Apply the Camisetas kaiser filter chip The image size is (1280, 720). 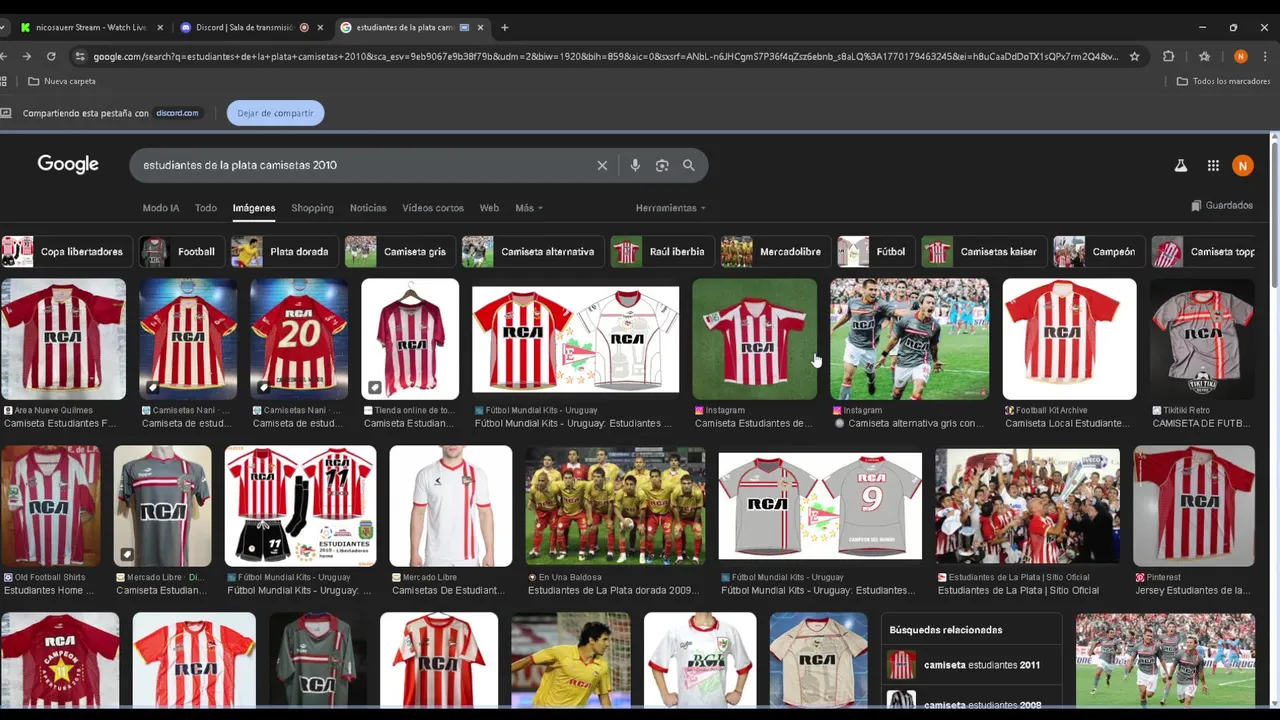click(x=984, y=252)
